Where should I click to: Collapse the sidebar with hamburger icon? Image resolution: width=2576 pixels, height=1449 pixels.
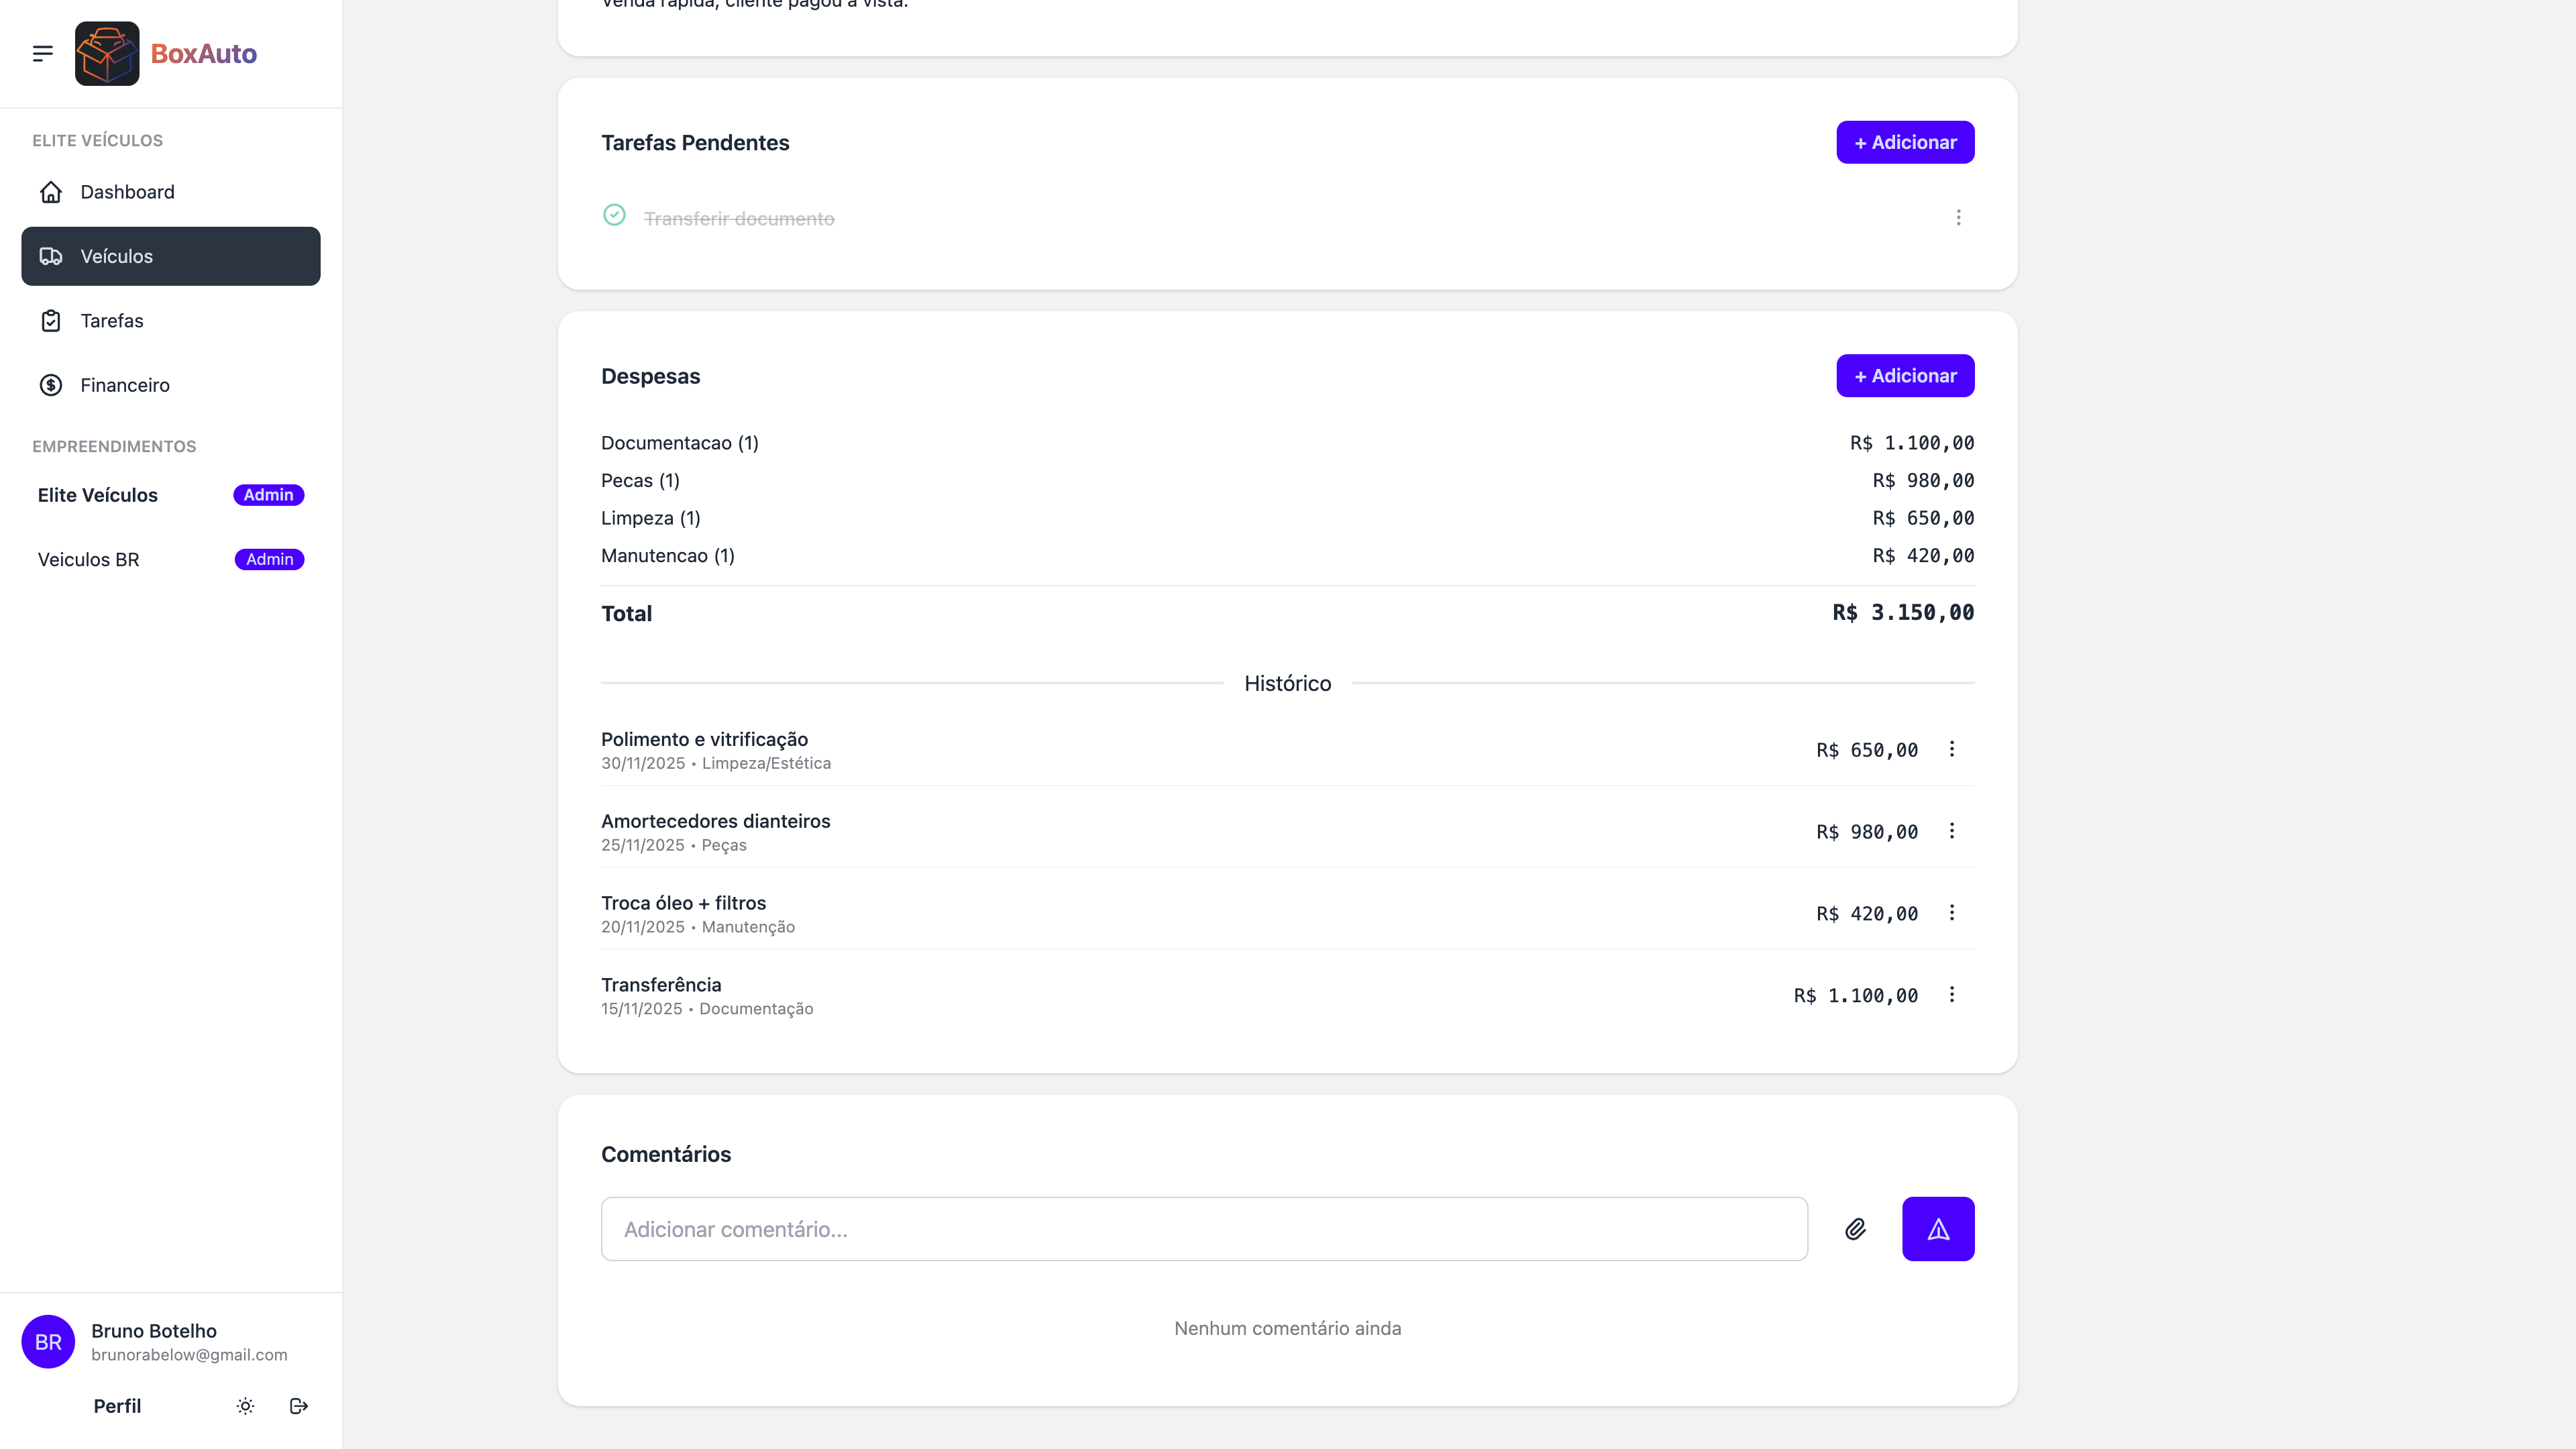pyautogui.click(x=42, y=53)
